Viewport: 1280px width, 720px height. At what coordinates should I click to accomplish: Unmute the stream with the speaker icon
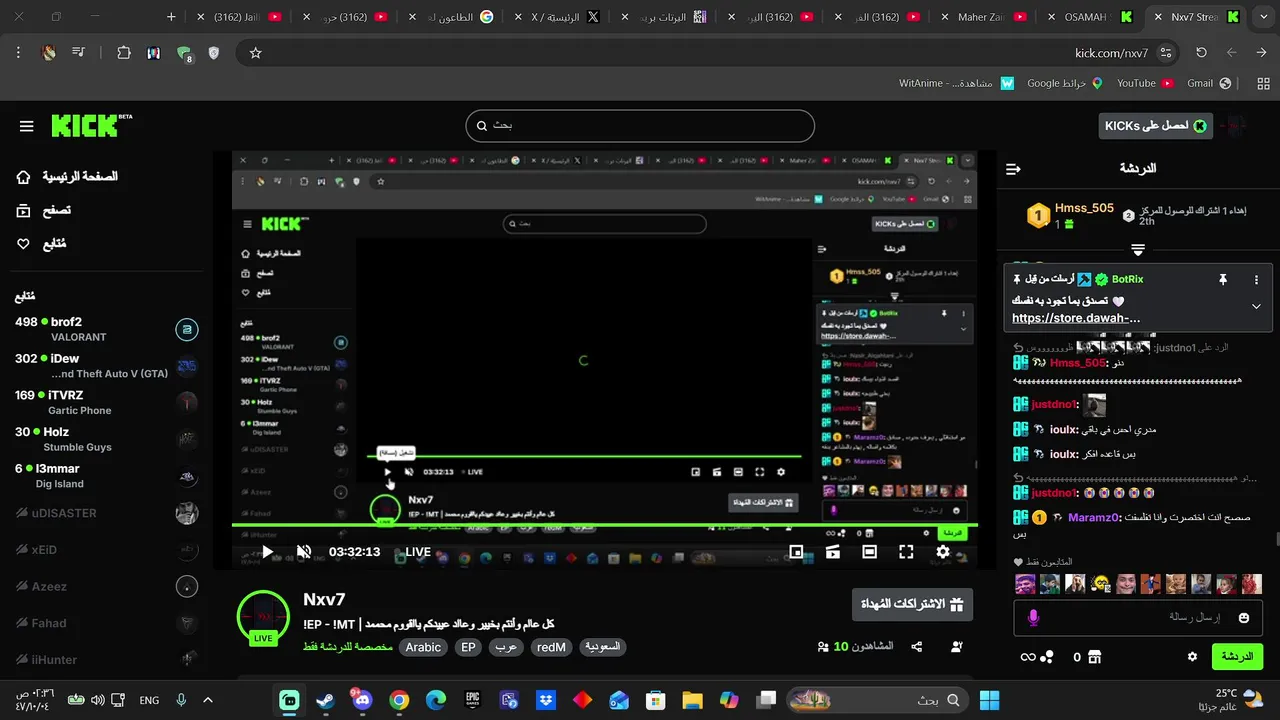[304, 552]
